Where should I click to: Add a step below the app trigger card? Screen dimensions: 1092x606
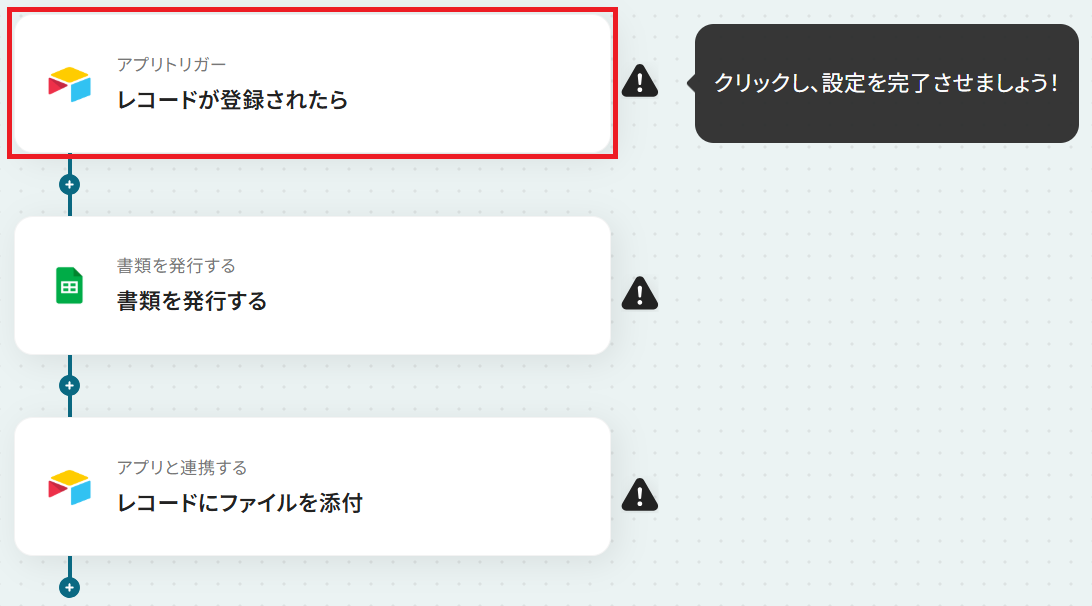tap(70, 185)
